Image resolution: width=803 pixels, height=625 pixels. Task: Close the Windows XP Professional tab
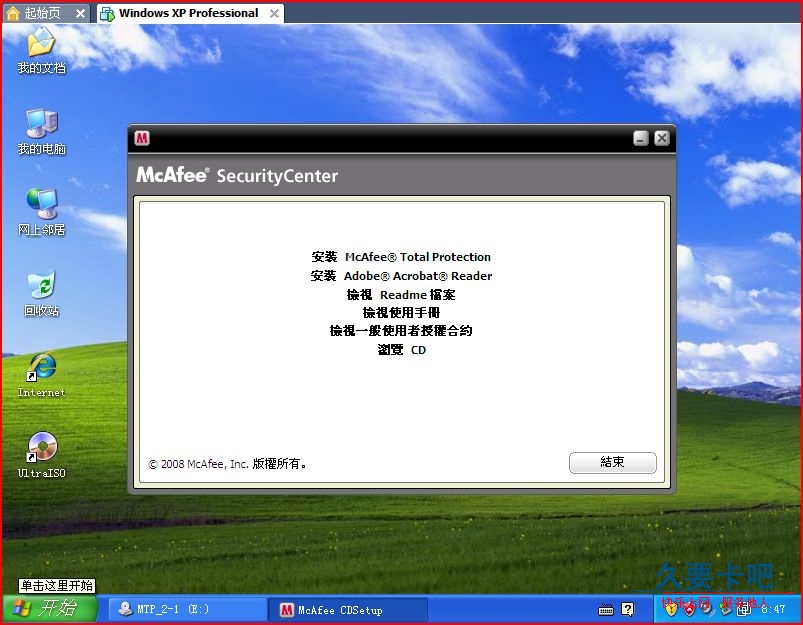pos(274,14)
